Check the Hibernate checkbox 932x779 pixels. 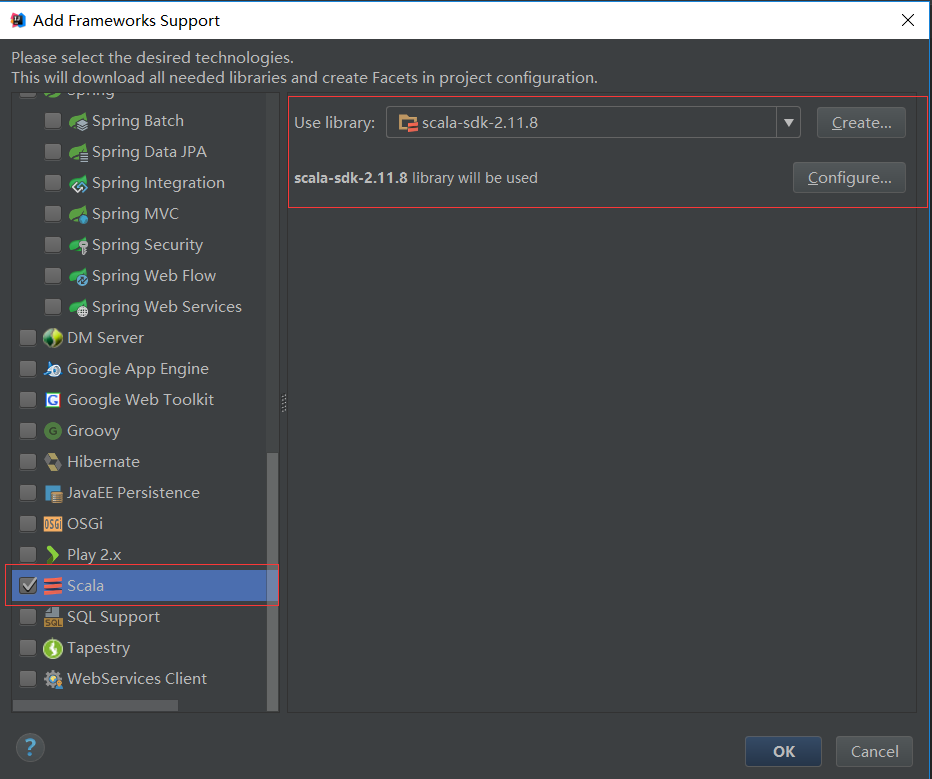click(x=28, y=461)
